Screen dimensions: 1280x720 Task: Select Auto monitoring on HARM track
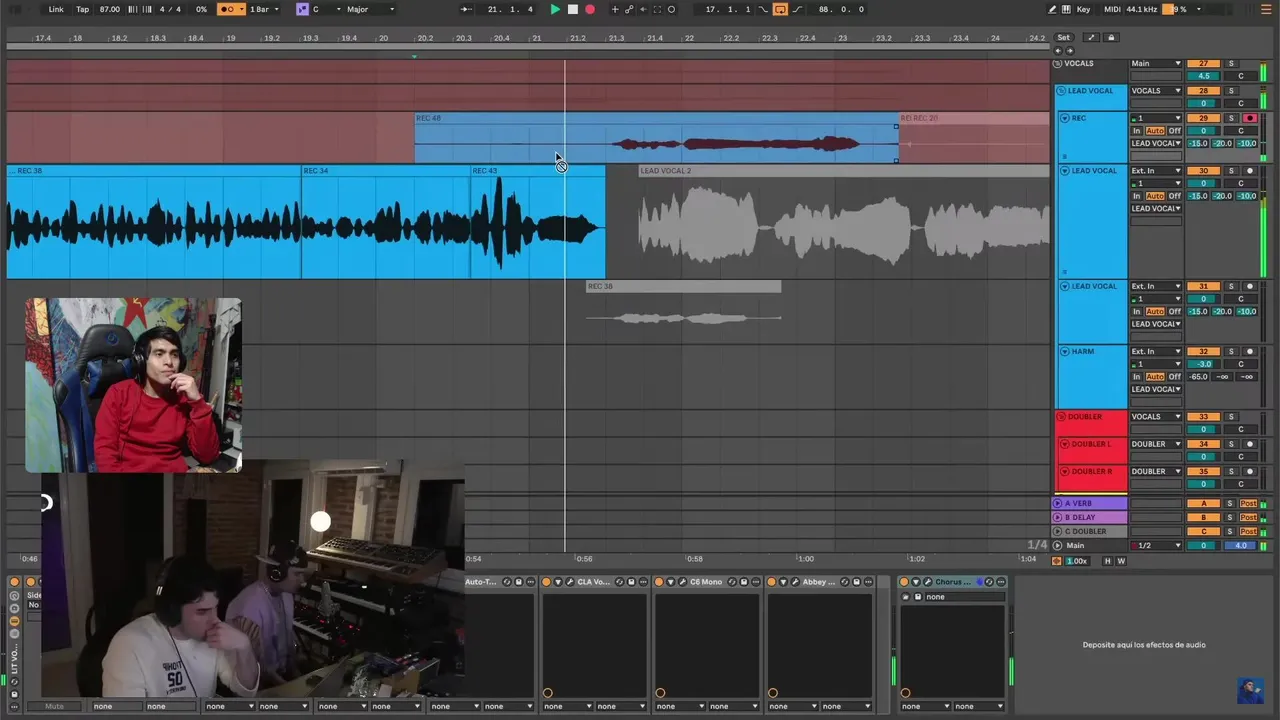pyautogui.click(x=1155, y=377)
